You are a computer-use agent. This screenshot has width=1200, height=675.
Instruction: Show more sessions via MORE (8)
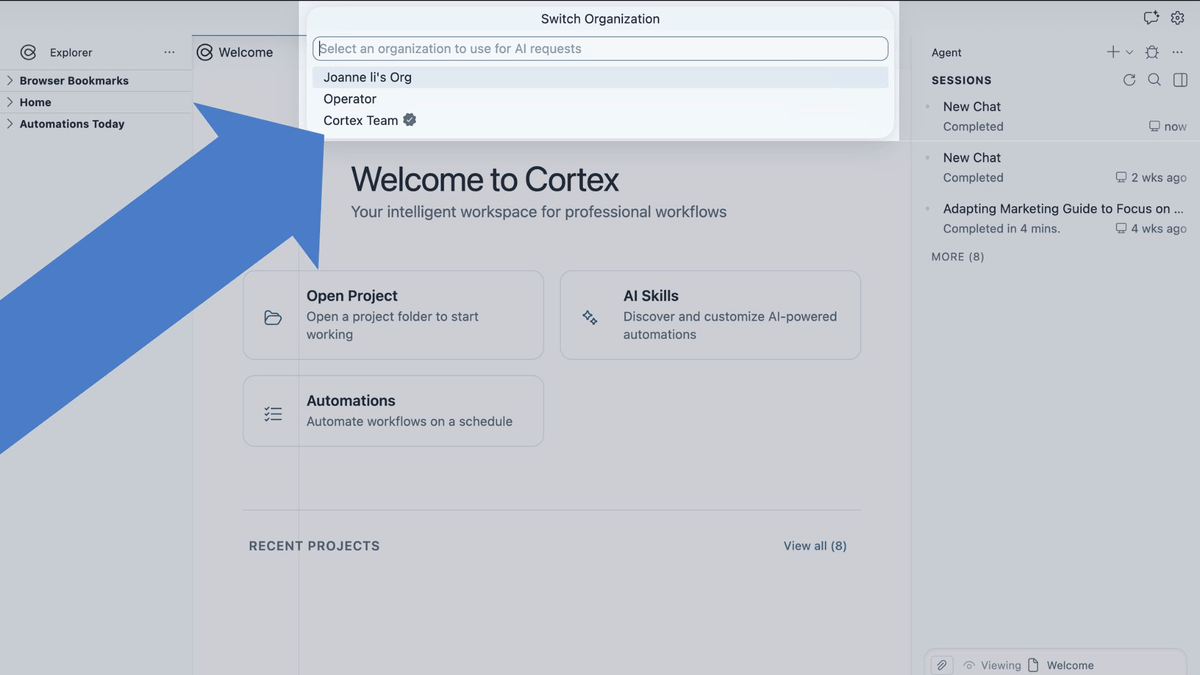tap(957, 257)
